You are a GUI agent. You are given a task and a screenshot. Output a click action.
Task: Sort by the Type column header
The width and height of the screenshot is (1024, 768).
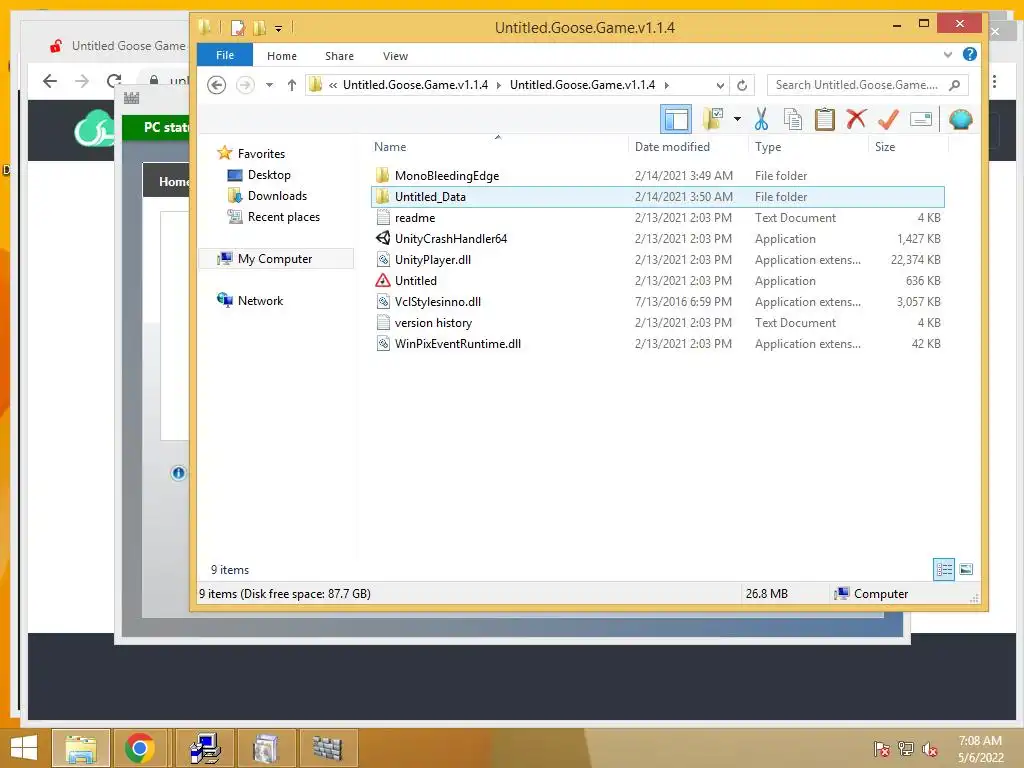(x=768, y=147)
